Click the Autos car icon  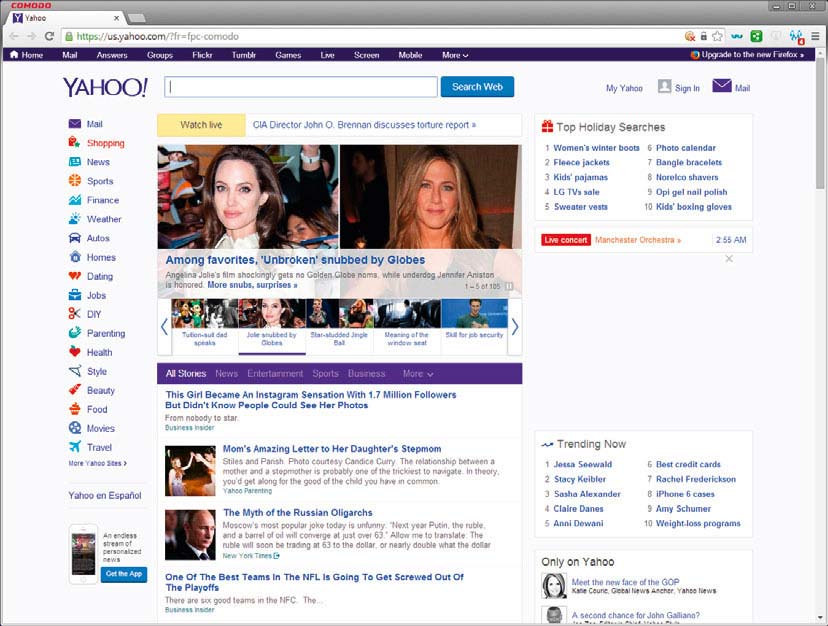click(74, 238)
